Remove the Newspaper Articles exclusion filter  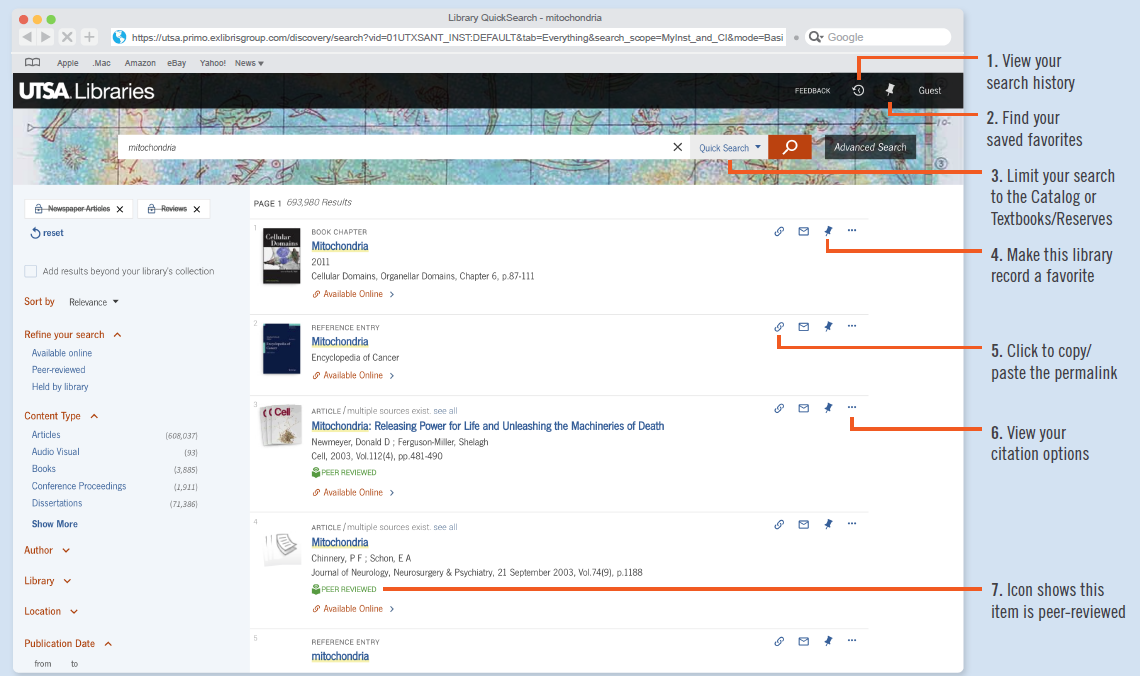point(120,209)
